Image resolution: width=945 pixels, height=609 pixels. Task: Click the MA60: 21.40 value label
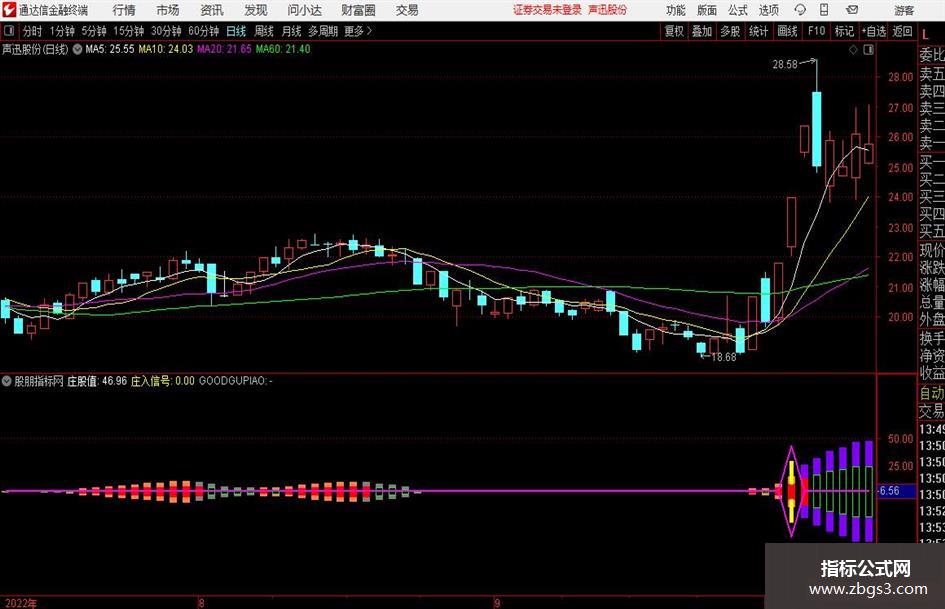point(283,49)
